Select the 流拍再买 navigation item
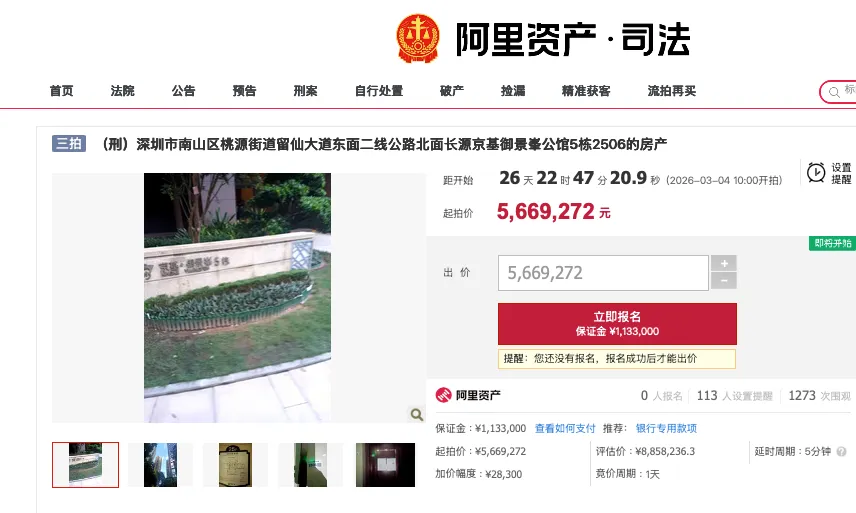Image resolution: width=856 pixels, height=513 pixels. point(671,91)
